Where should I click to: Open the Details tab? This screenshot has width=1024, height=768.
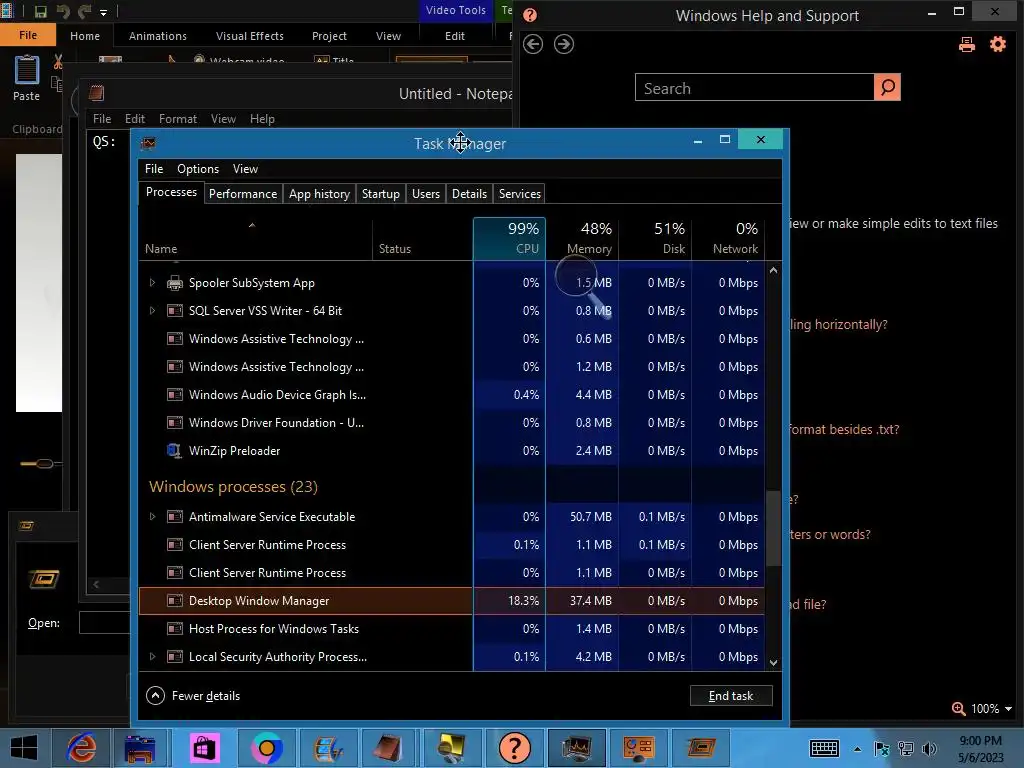point(470,194)
